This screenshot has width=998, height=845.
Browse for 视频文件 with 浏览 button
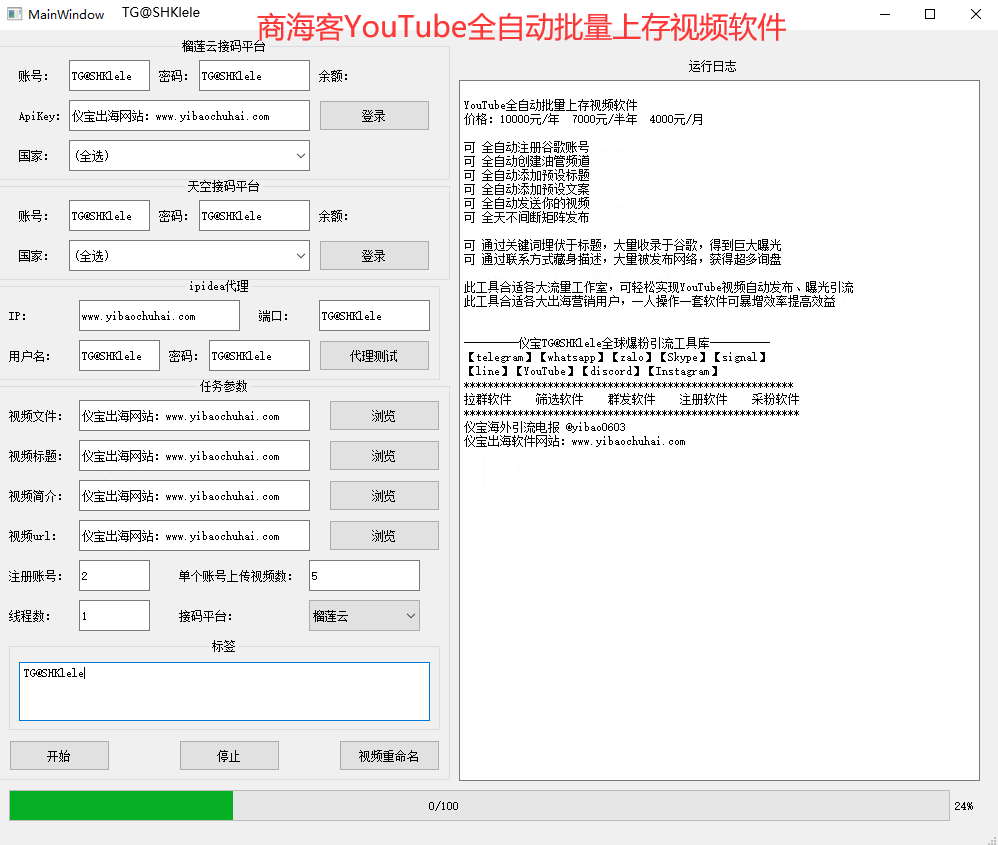pos(384,416)
